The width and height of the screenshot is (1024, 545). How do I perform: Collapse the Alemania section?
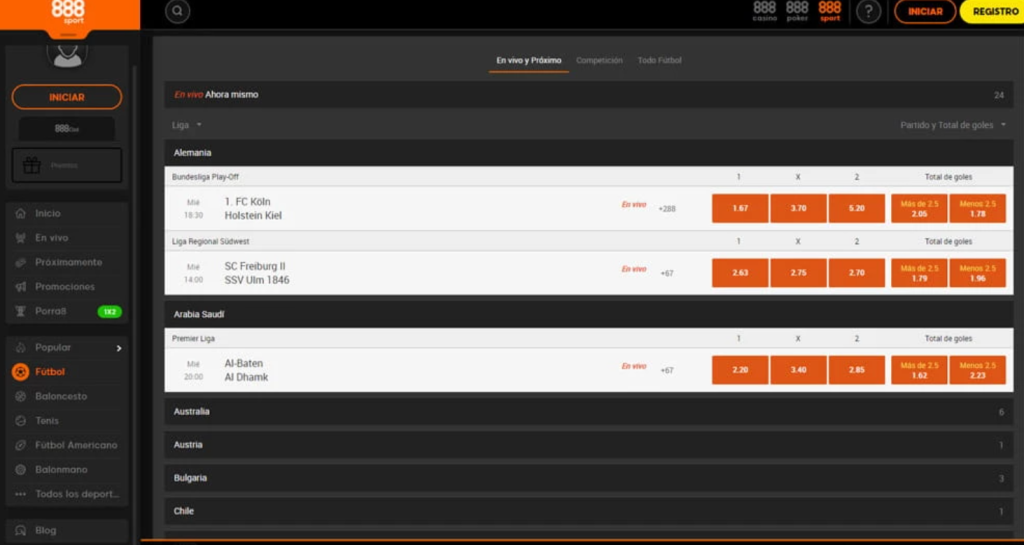point(588,153)
